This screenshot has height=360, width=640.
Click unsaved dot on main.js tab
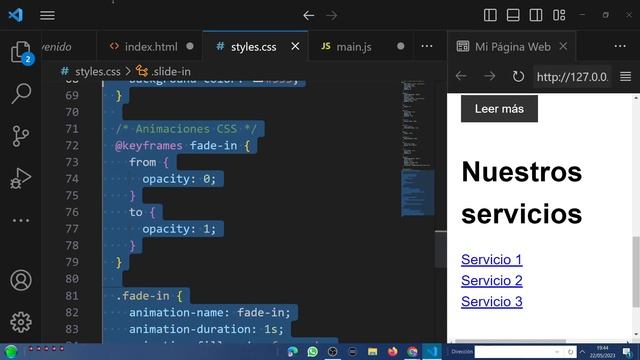coord(400,46)
